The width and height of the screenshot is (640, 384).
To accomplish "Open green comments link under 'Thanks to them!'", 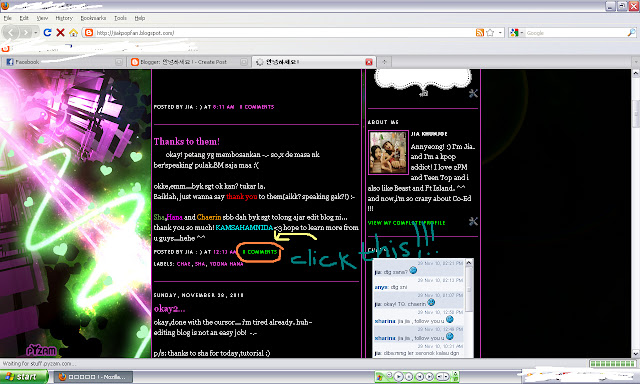I will (x=260, y=252).
